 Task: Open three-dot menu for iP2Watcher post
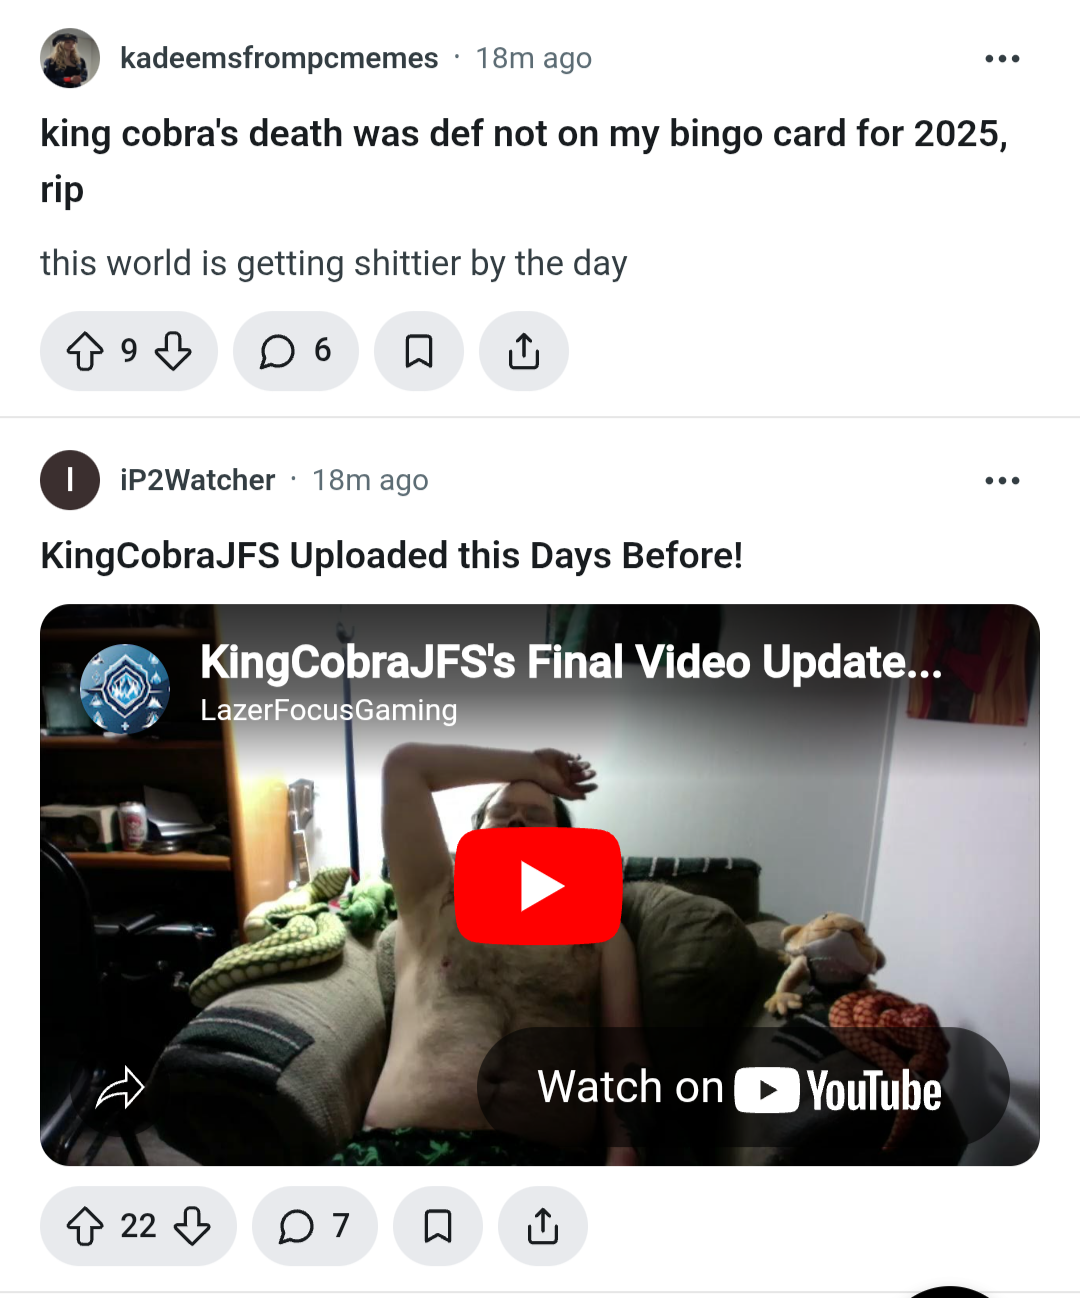(1002, 481)
